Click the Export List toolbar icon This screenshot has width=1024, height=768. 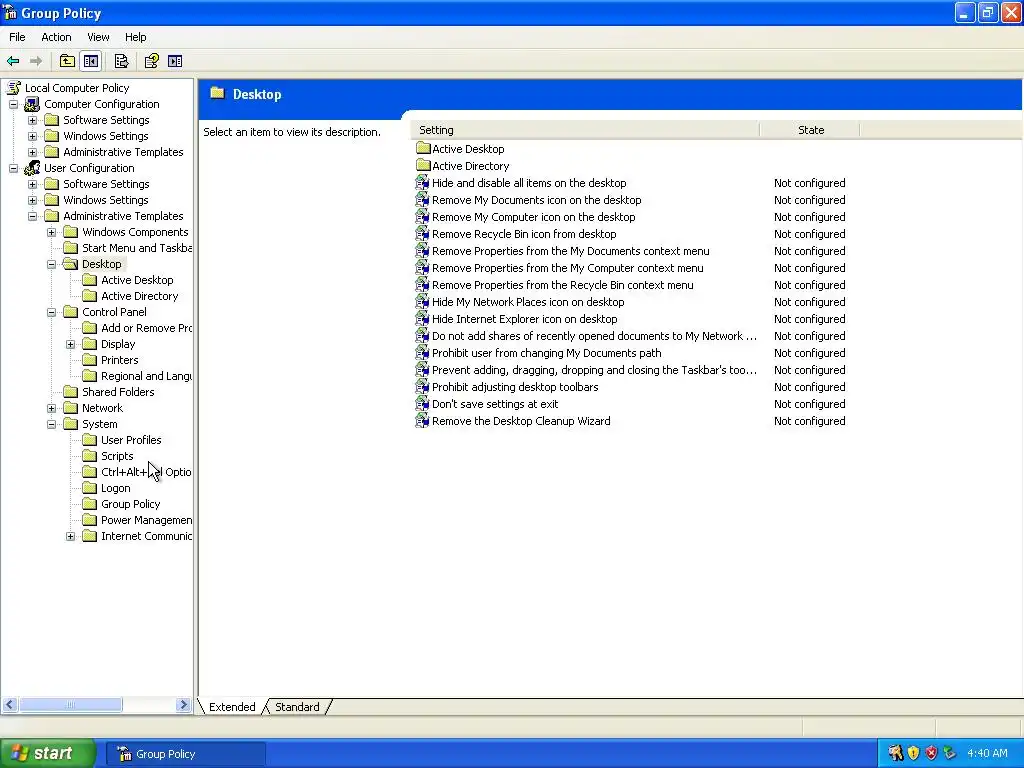point(121,61)
